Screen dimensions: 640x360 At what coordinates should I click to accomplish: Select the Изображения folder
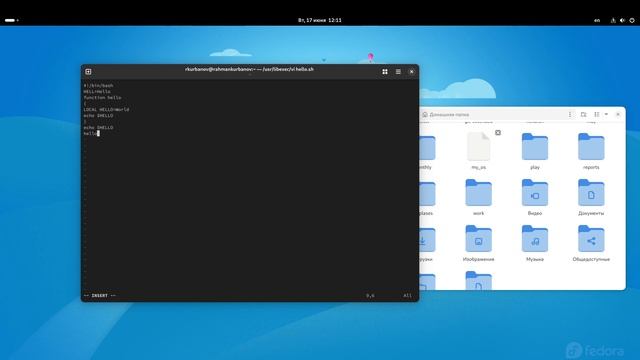pyautogui.click(x=478, y=242)
